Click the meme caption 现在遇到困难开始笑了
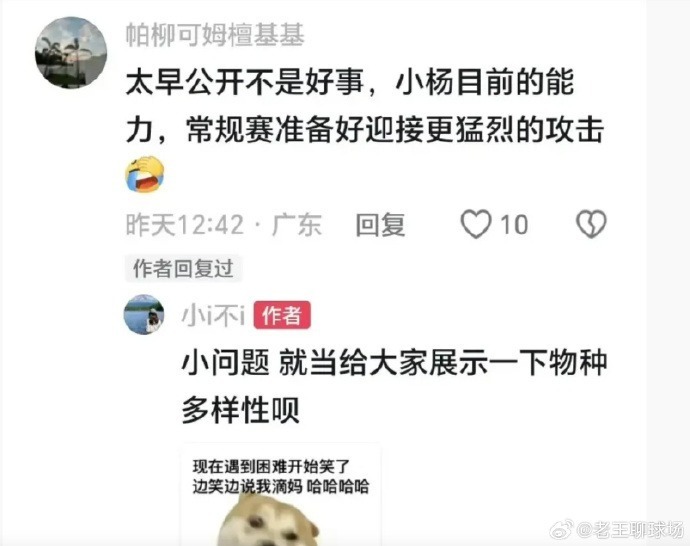 271,466
